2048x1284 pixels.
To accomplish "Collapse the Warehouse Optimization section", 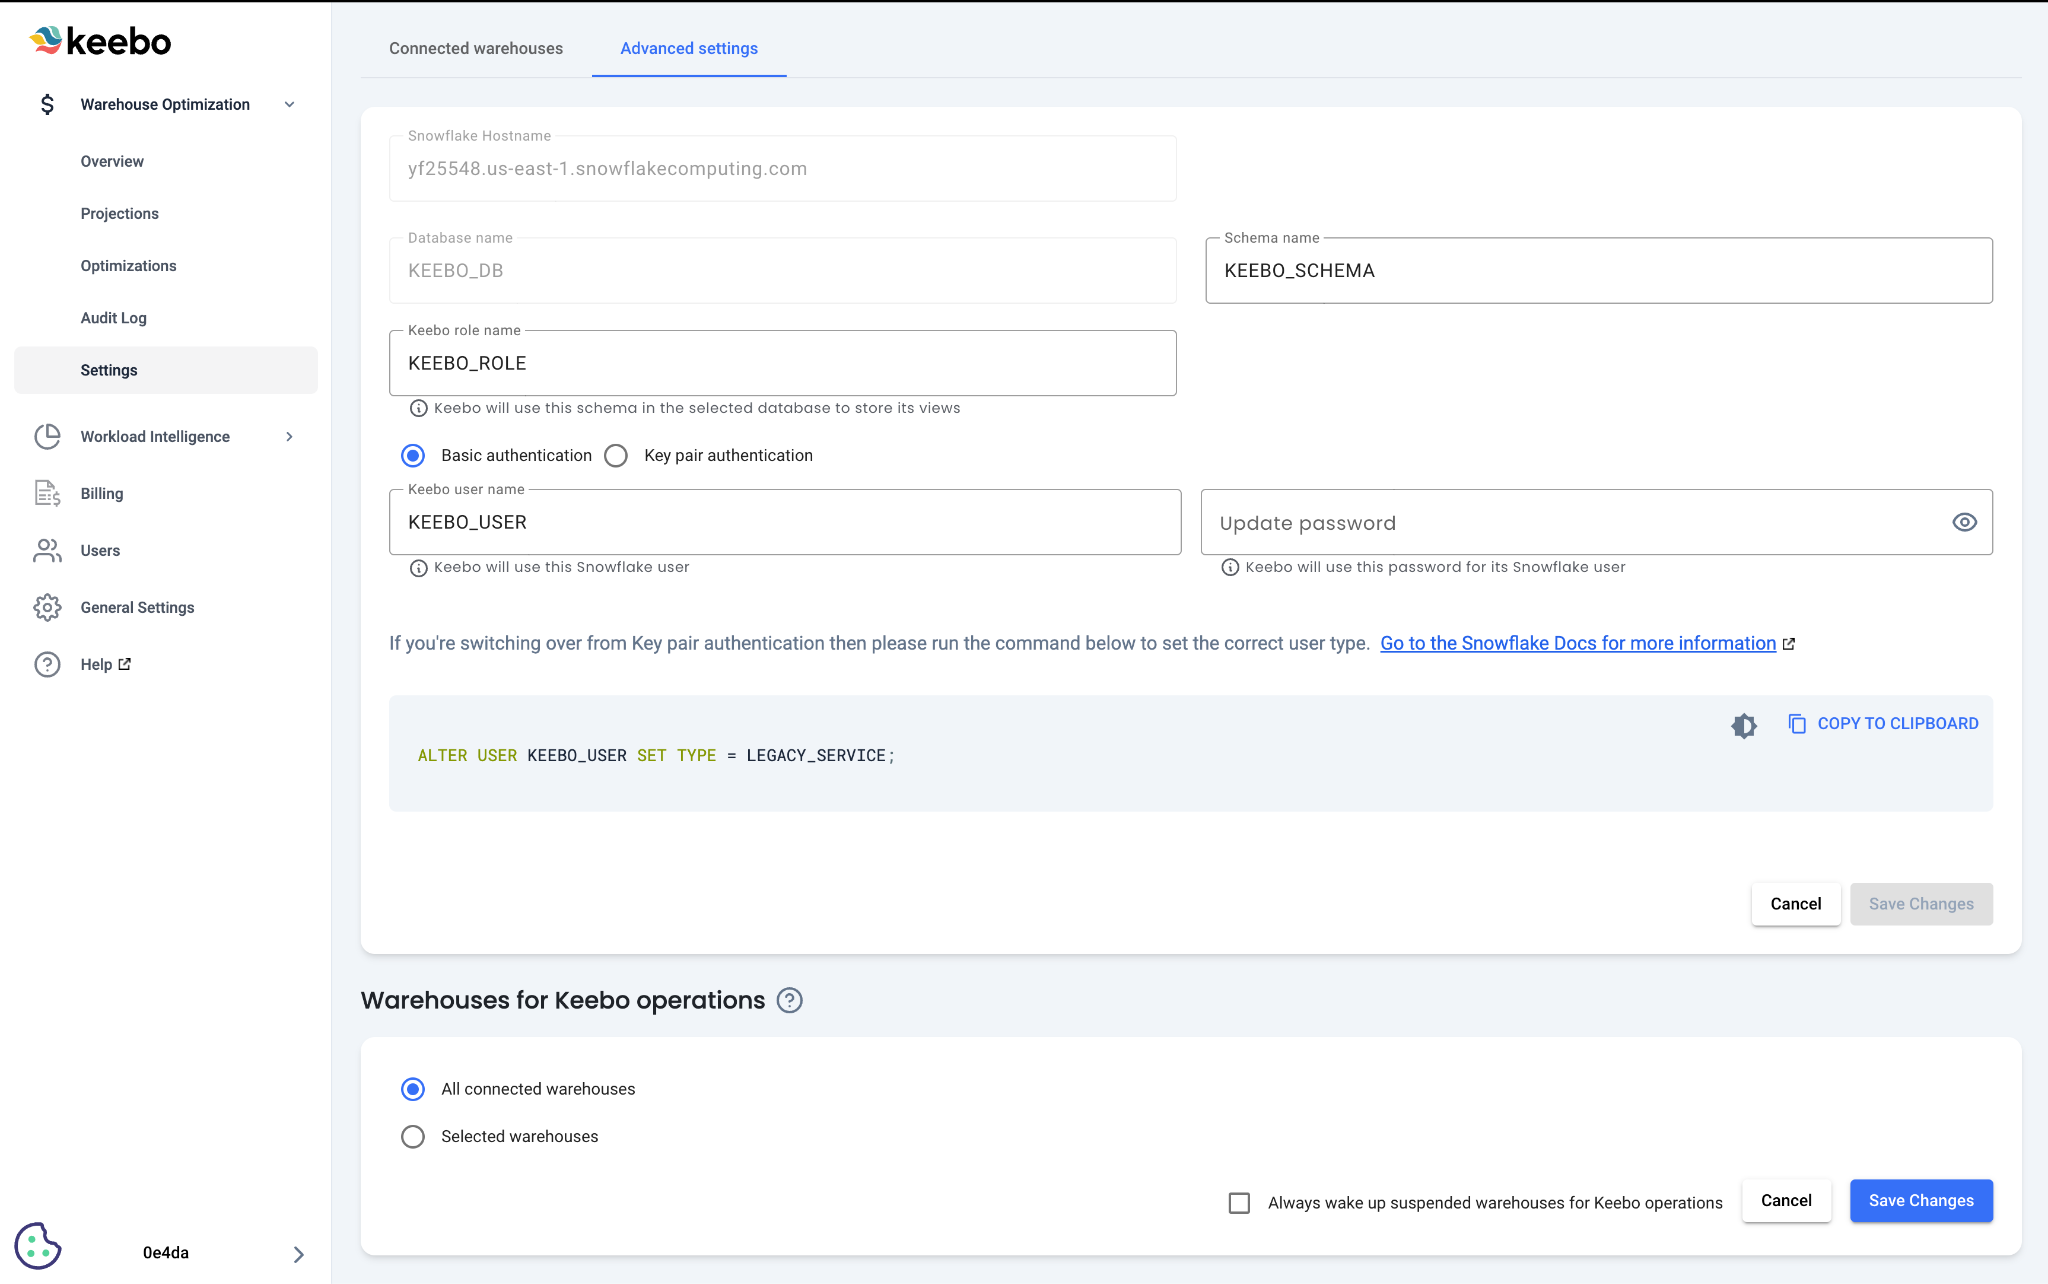I will (289, 104).
